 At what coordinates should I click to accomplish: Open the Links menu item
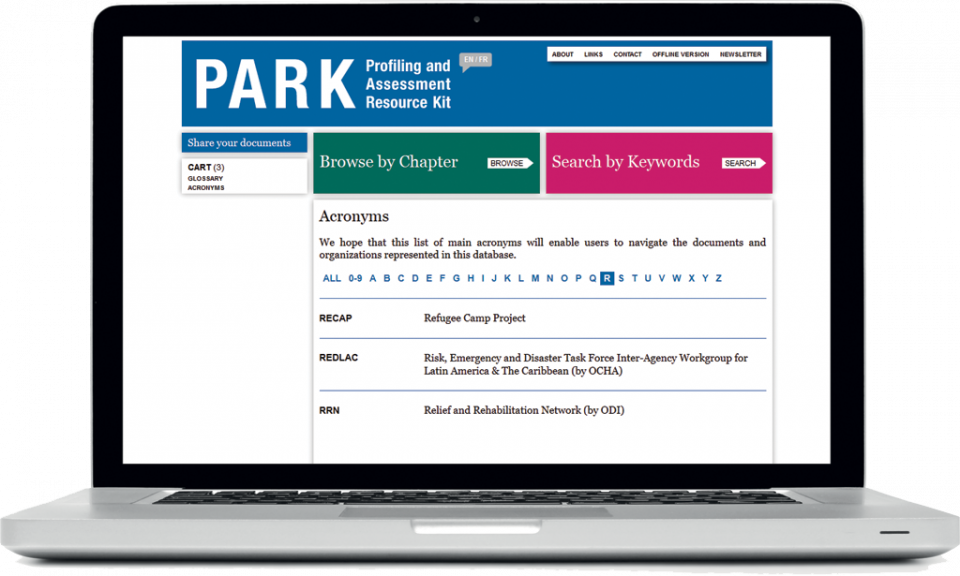(593, 55)
